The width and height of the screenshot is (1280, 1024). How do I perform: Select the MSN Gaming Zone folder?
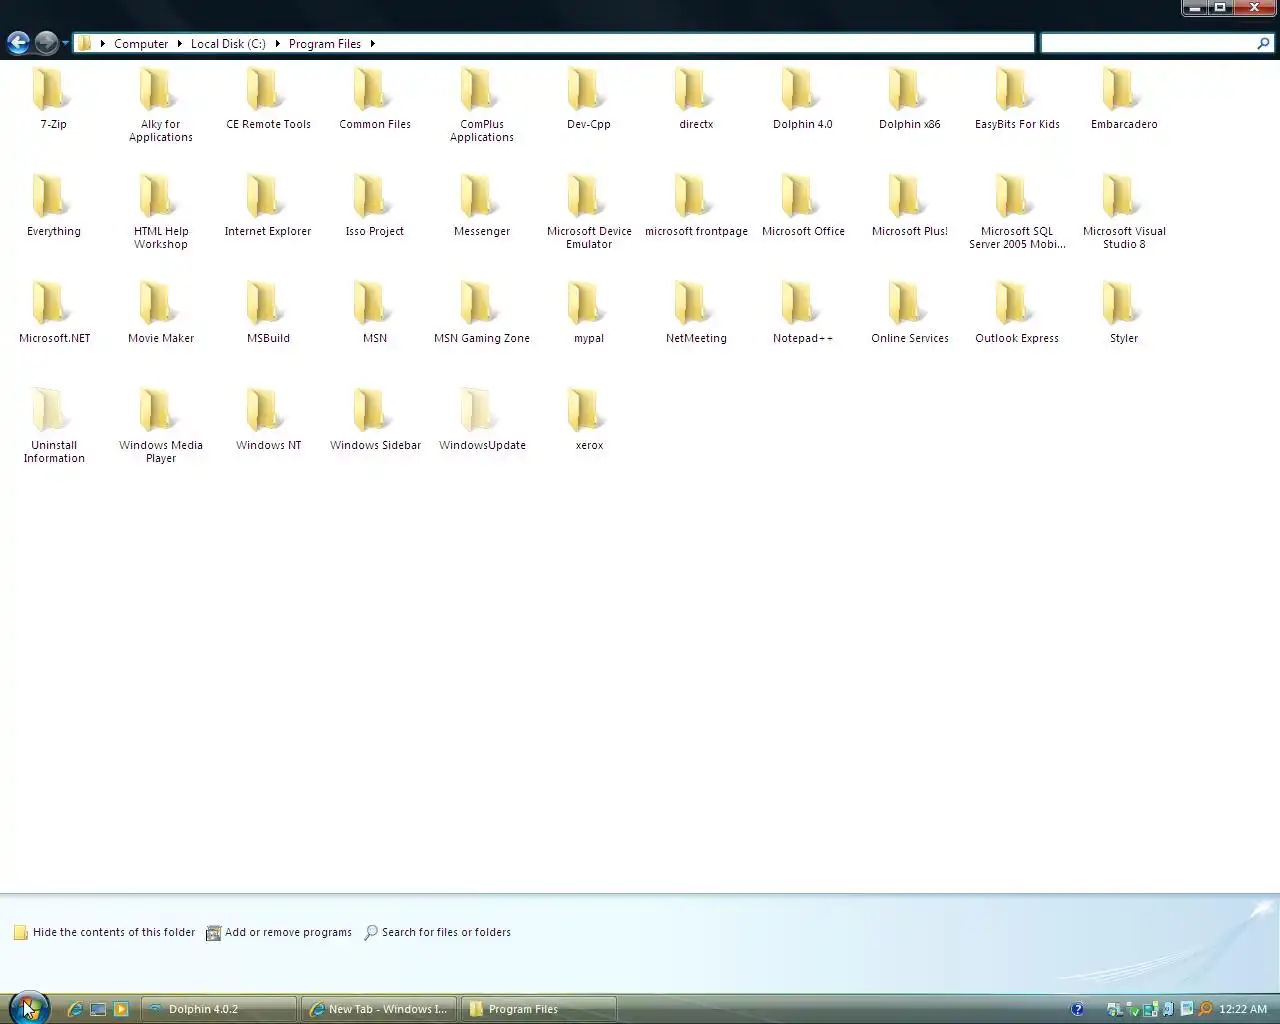482,312
